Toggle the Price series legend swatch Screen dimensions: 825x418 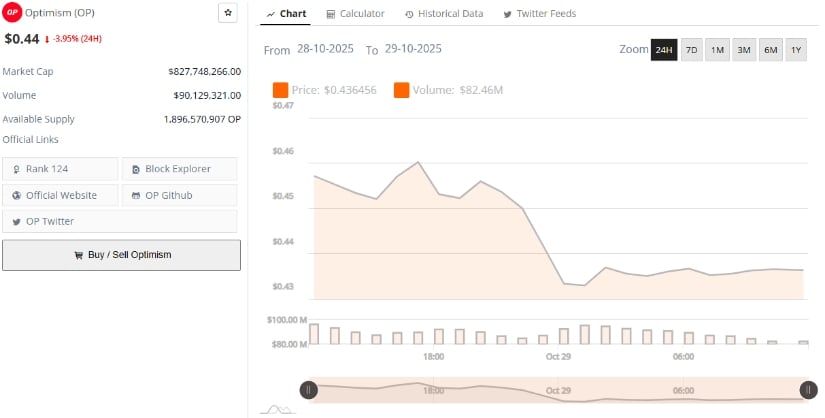pos(280,91)
